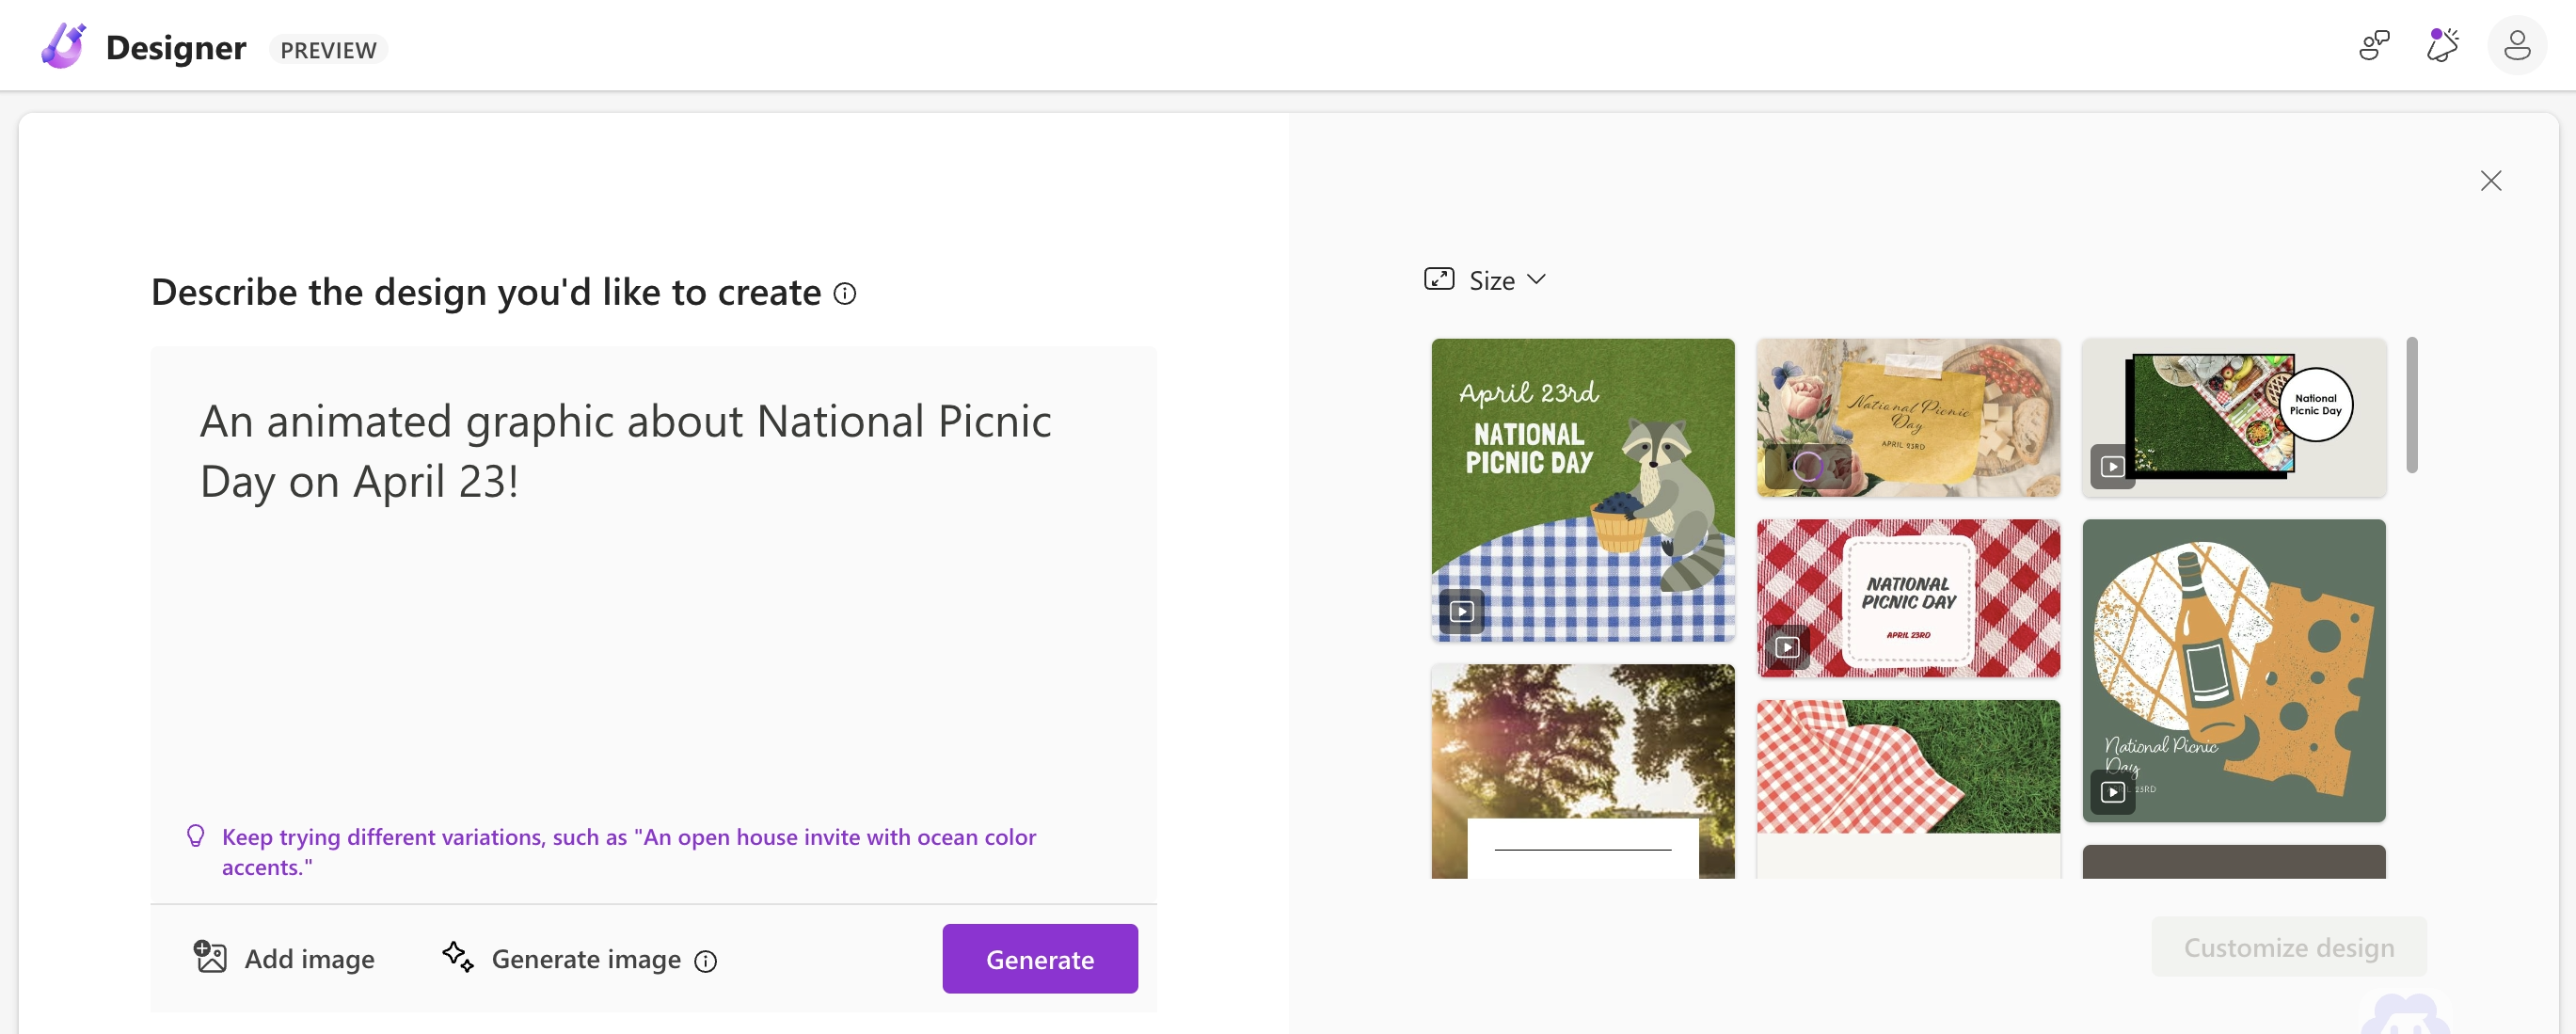Viewport: 2576px width, 1034px height.
Task: Click the resize icon beside Size
Action: (x=1439, y=280)
